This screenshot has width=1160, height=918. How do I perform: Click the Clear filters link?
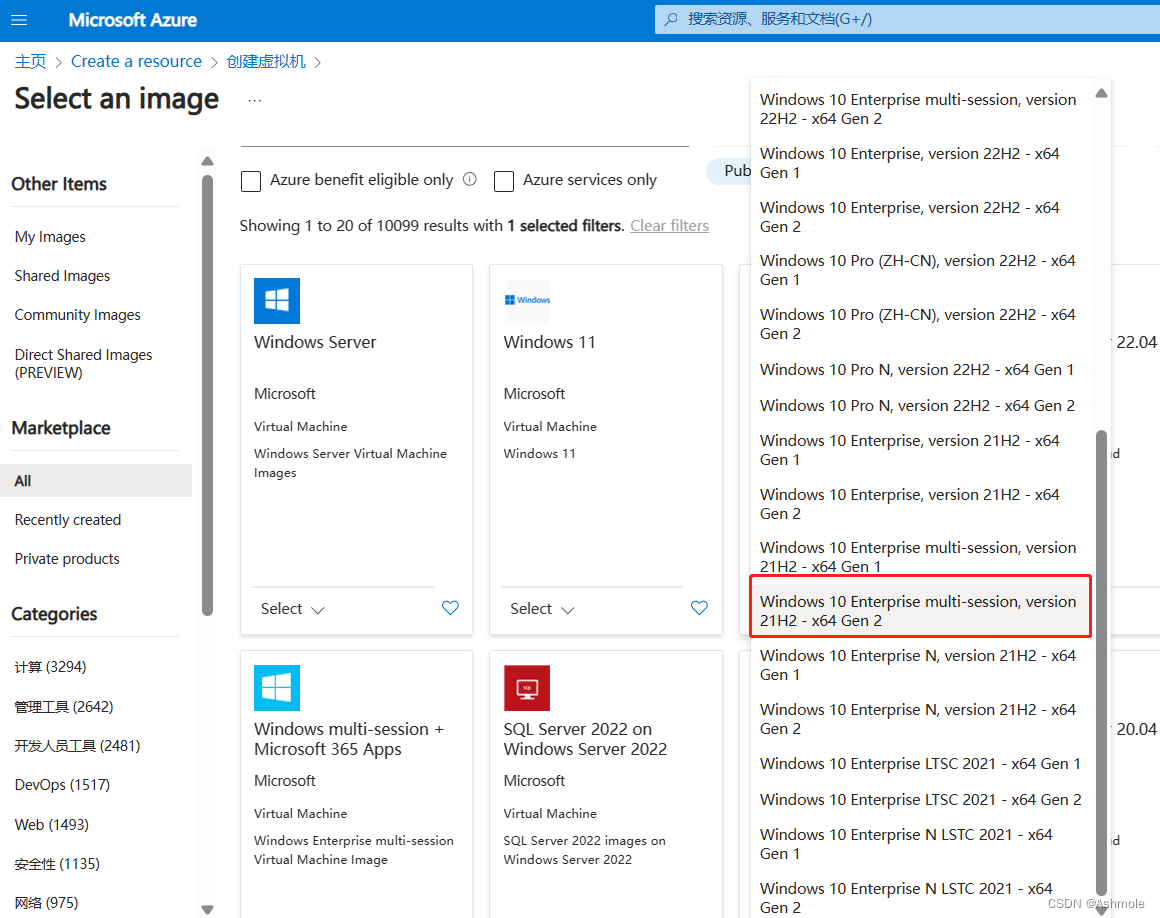tap(670, 226)
